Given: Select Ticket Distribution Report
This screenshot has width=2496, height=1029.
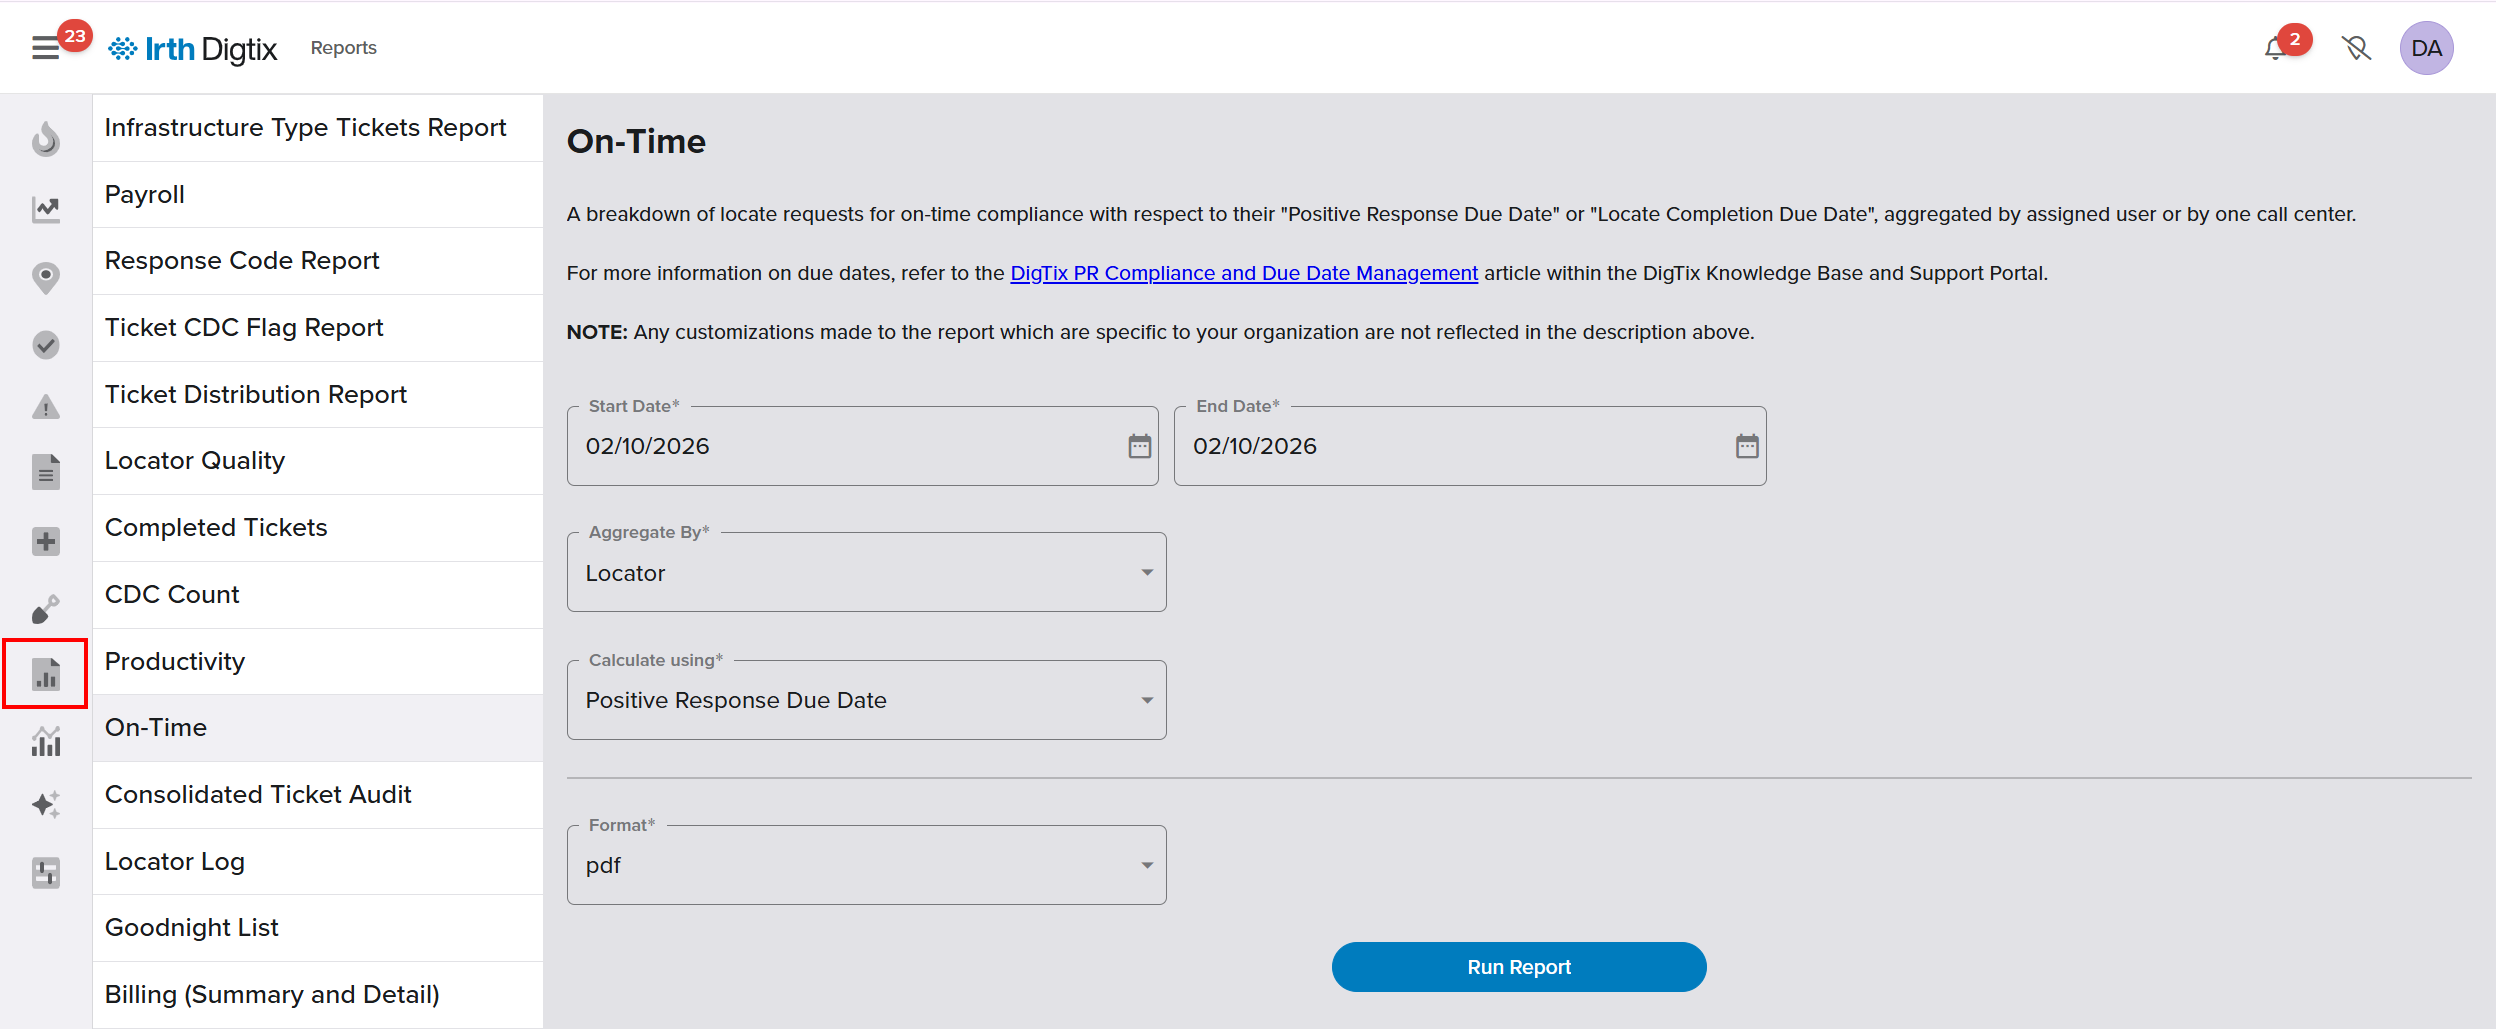Looking at the screenshot, I should coord(318,395).
